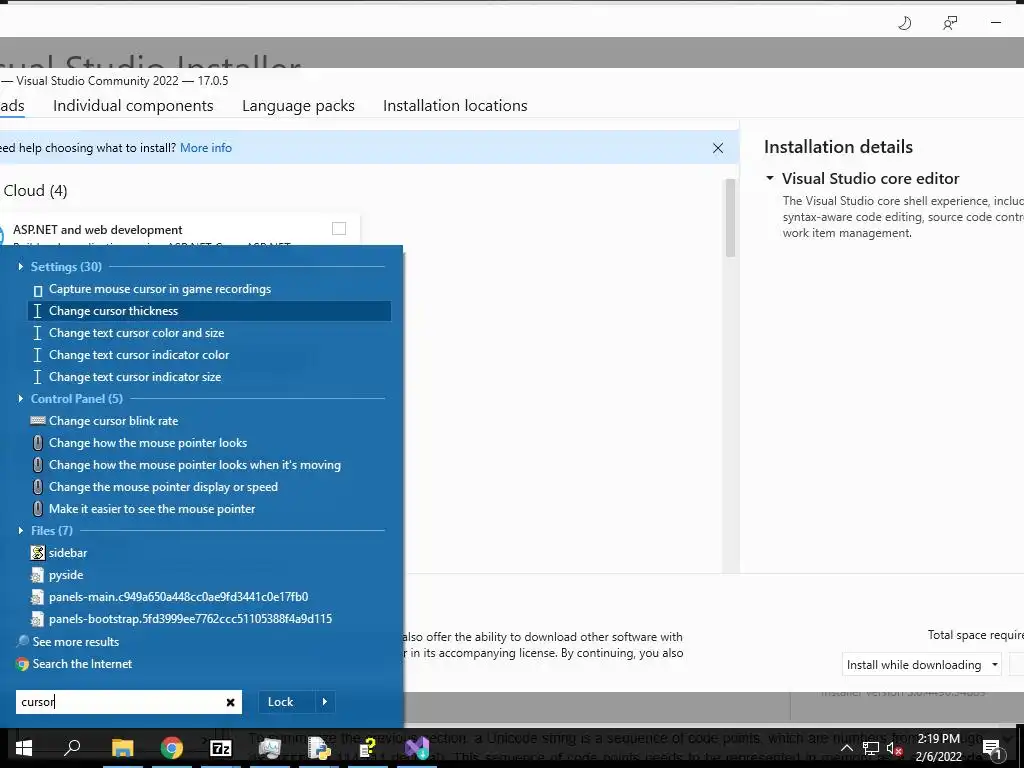
Task: Open Python app icon in taskbar
Action: pyautogui.click(x=319, y=748)
